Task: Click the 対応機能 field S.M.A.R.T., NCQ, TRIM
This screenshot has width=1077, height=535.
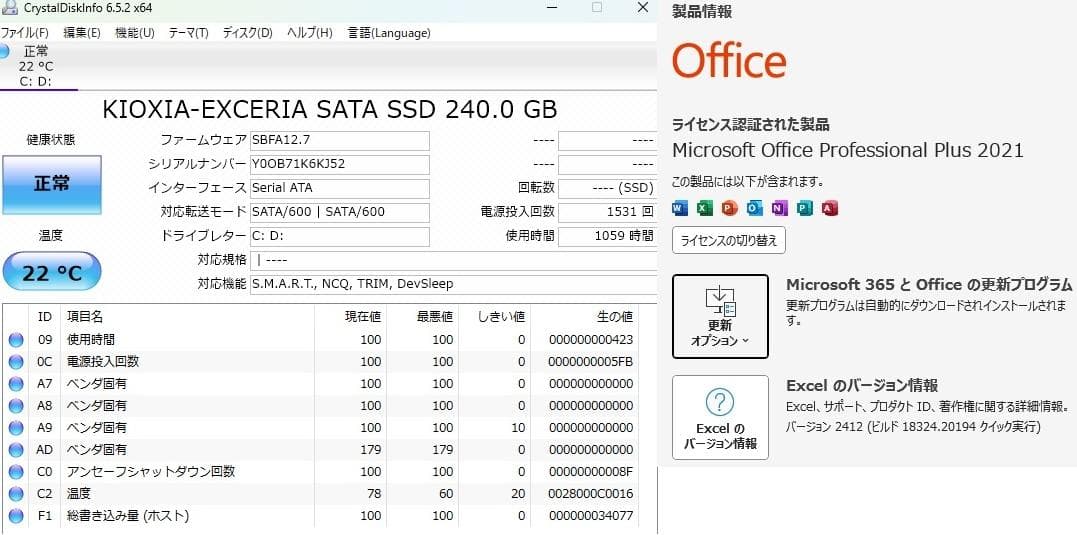Action: 453,284
